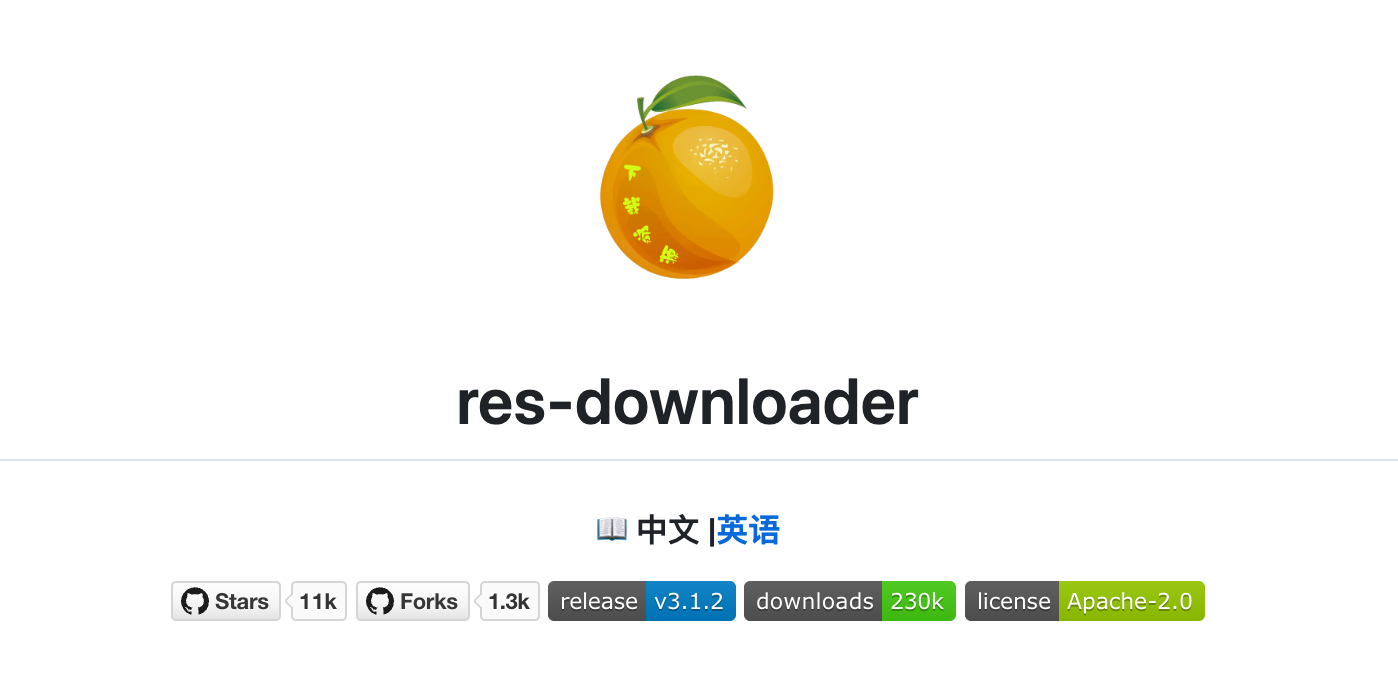Open the 11k stargazers count
This screenshot has width=1398, height=680.
pos(318,601)
